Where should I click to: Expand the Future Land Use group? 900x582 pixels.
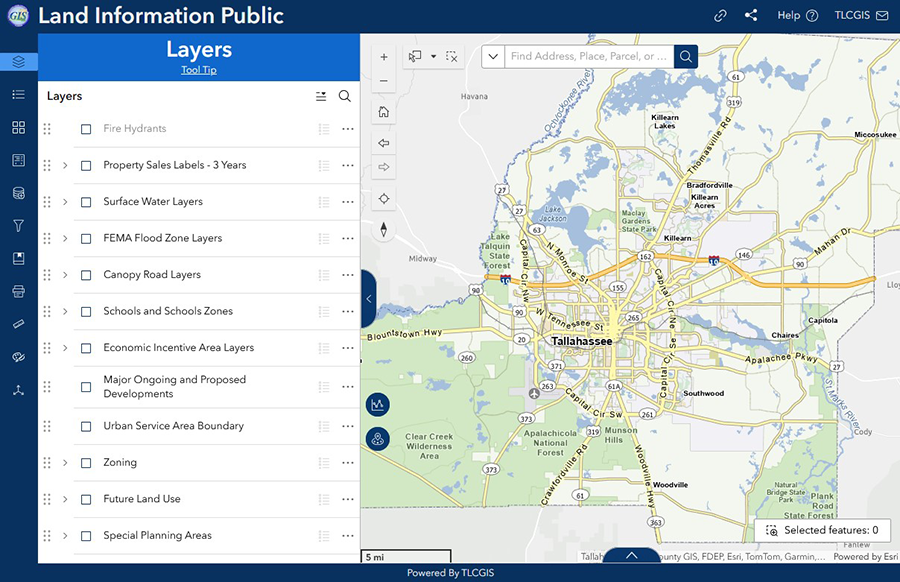(x=65, y=499)
